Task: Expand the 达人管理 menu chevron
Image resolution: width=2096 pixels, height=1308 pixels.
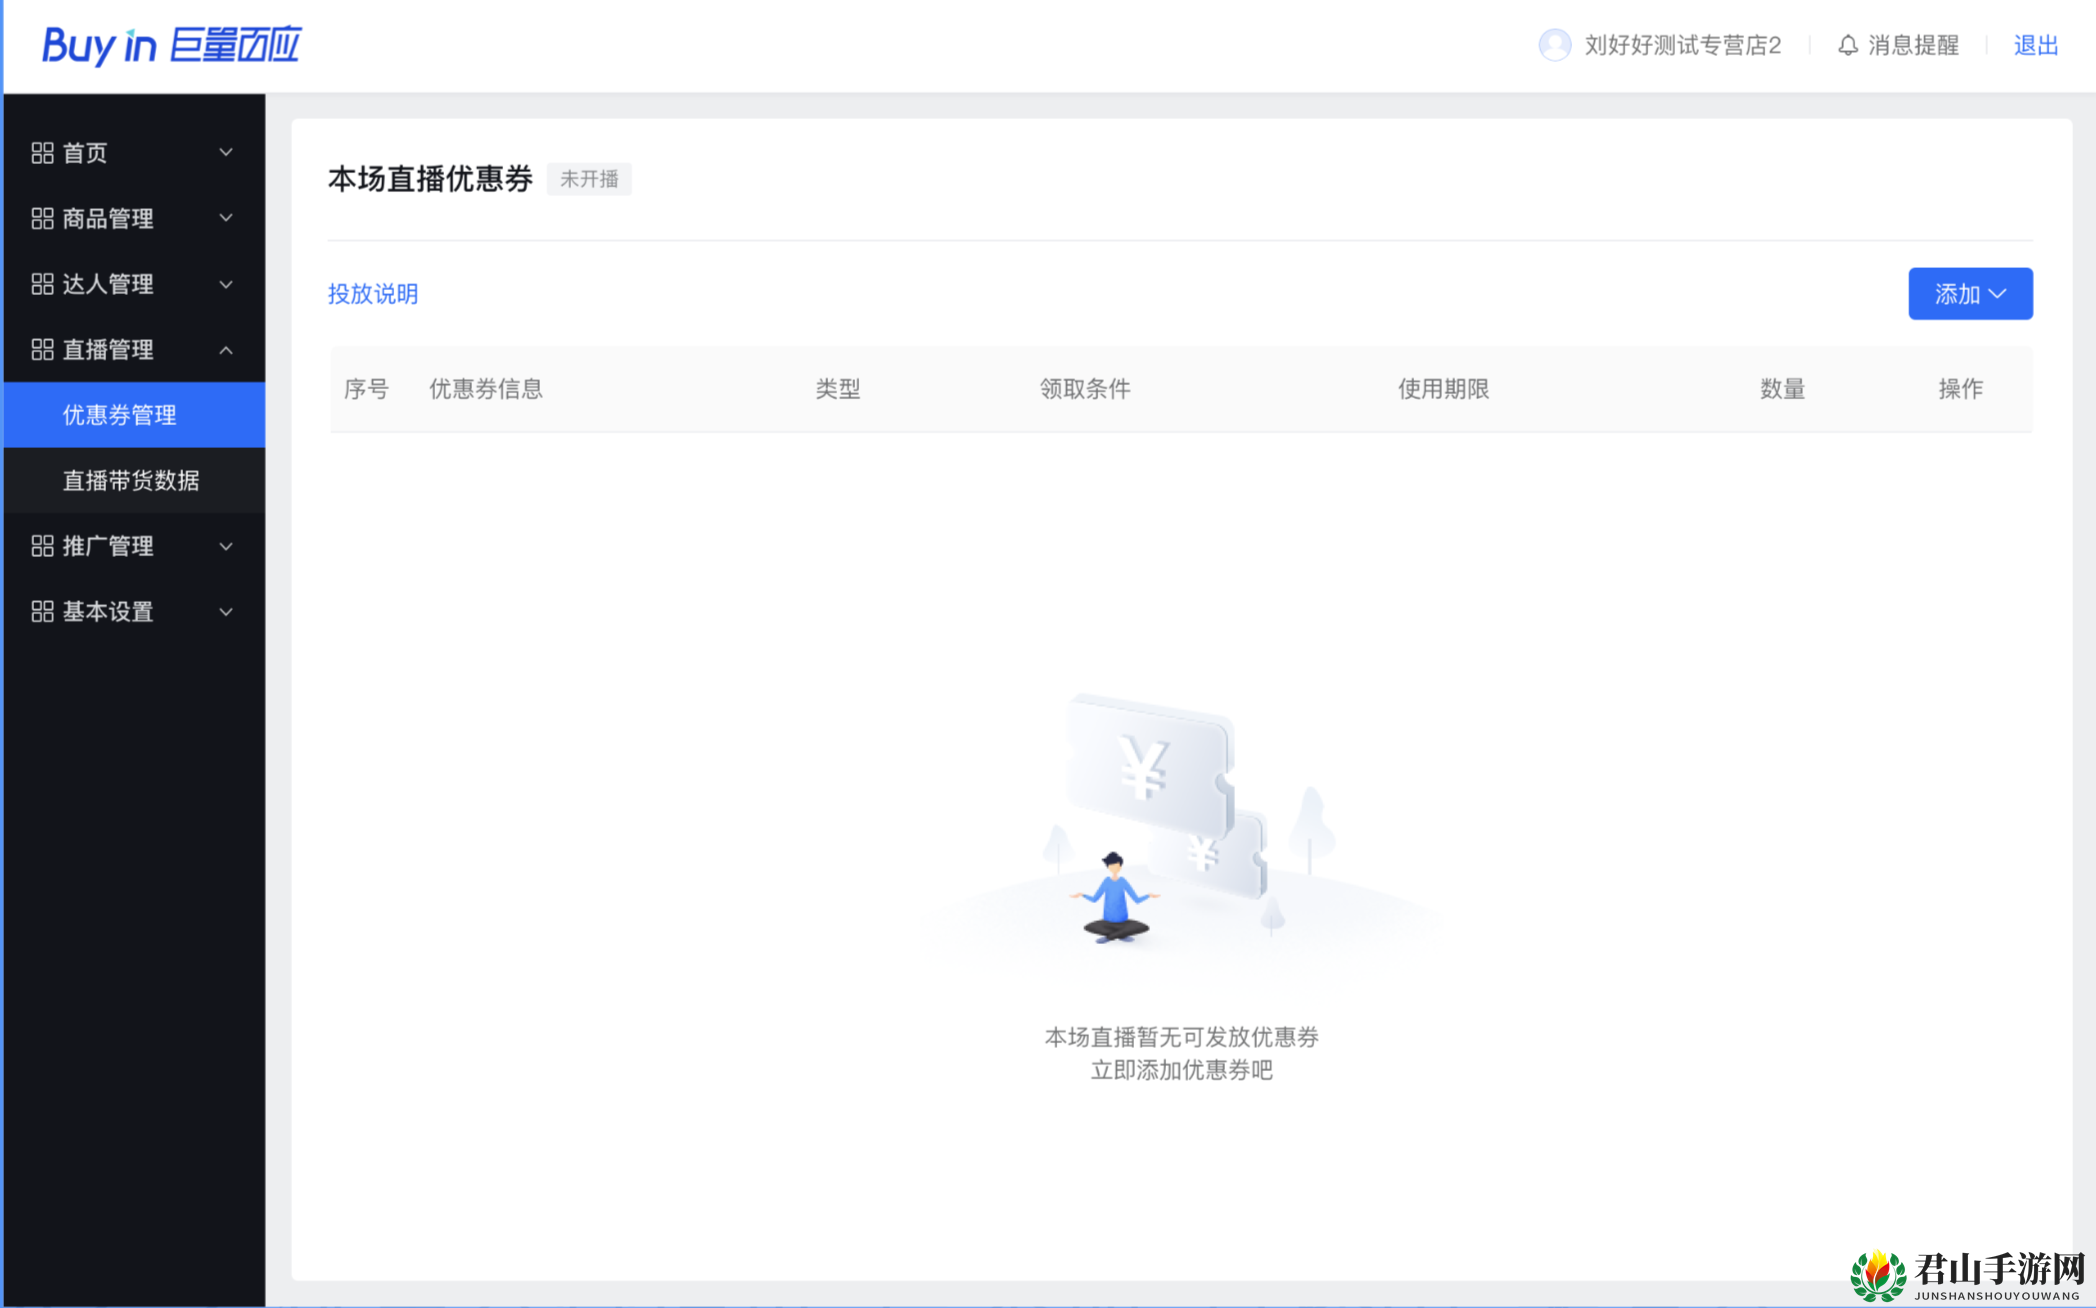Action: point(226,285)
